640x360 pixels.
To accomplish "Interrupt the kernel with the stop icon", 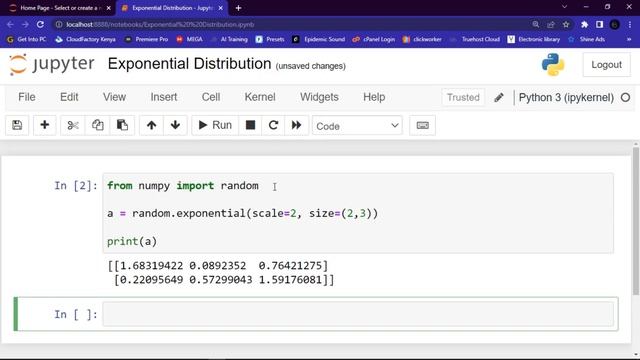I will (x=250, y=125).
